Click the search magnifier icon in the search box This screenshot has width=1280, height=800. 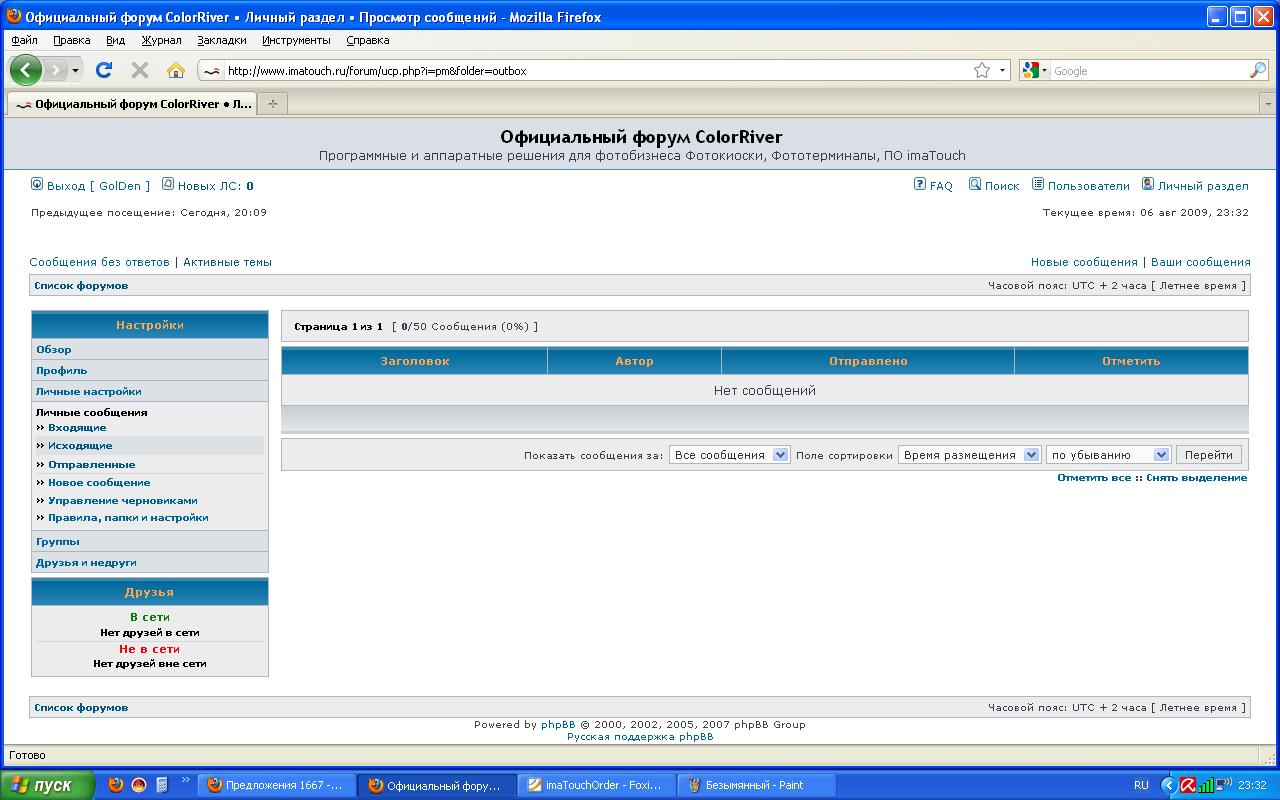pyautogui.click(x=1258, y=71)
